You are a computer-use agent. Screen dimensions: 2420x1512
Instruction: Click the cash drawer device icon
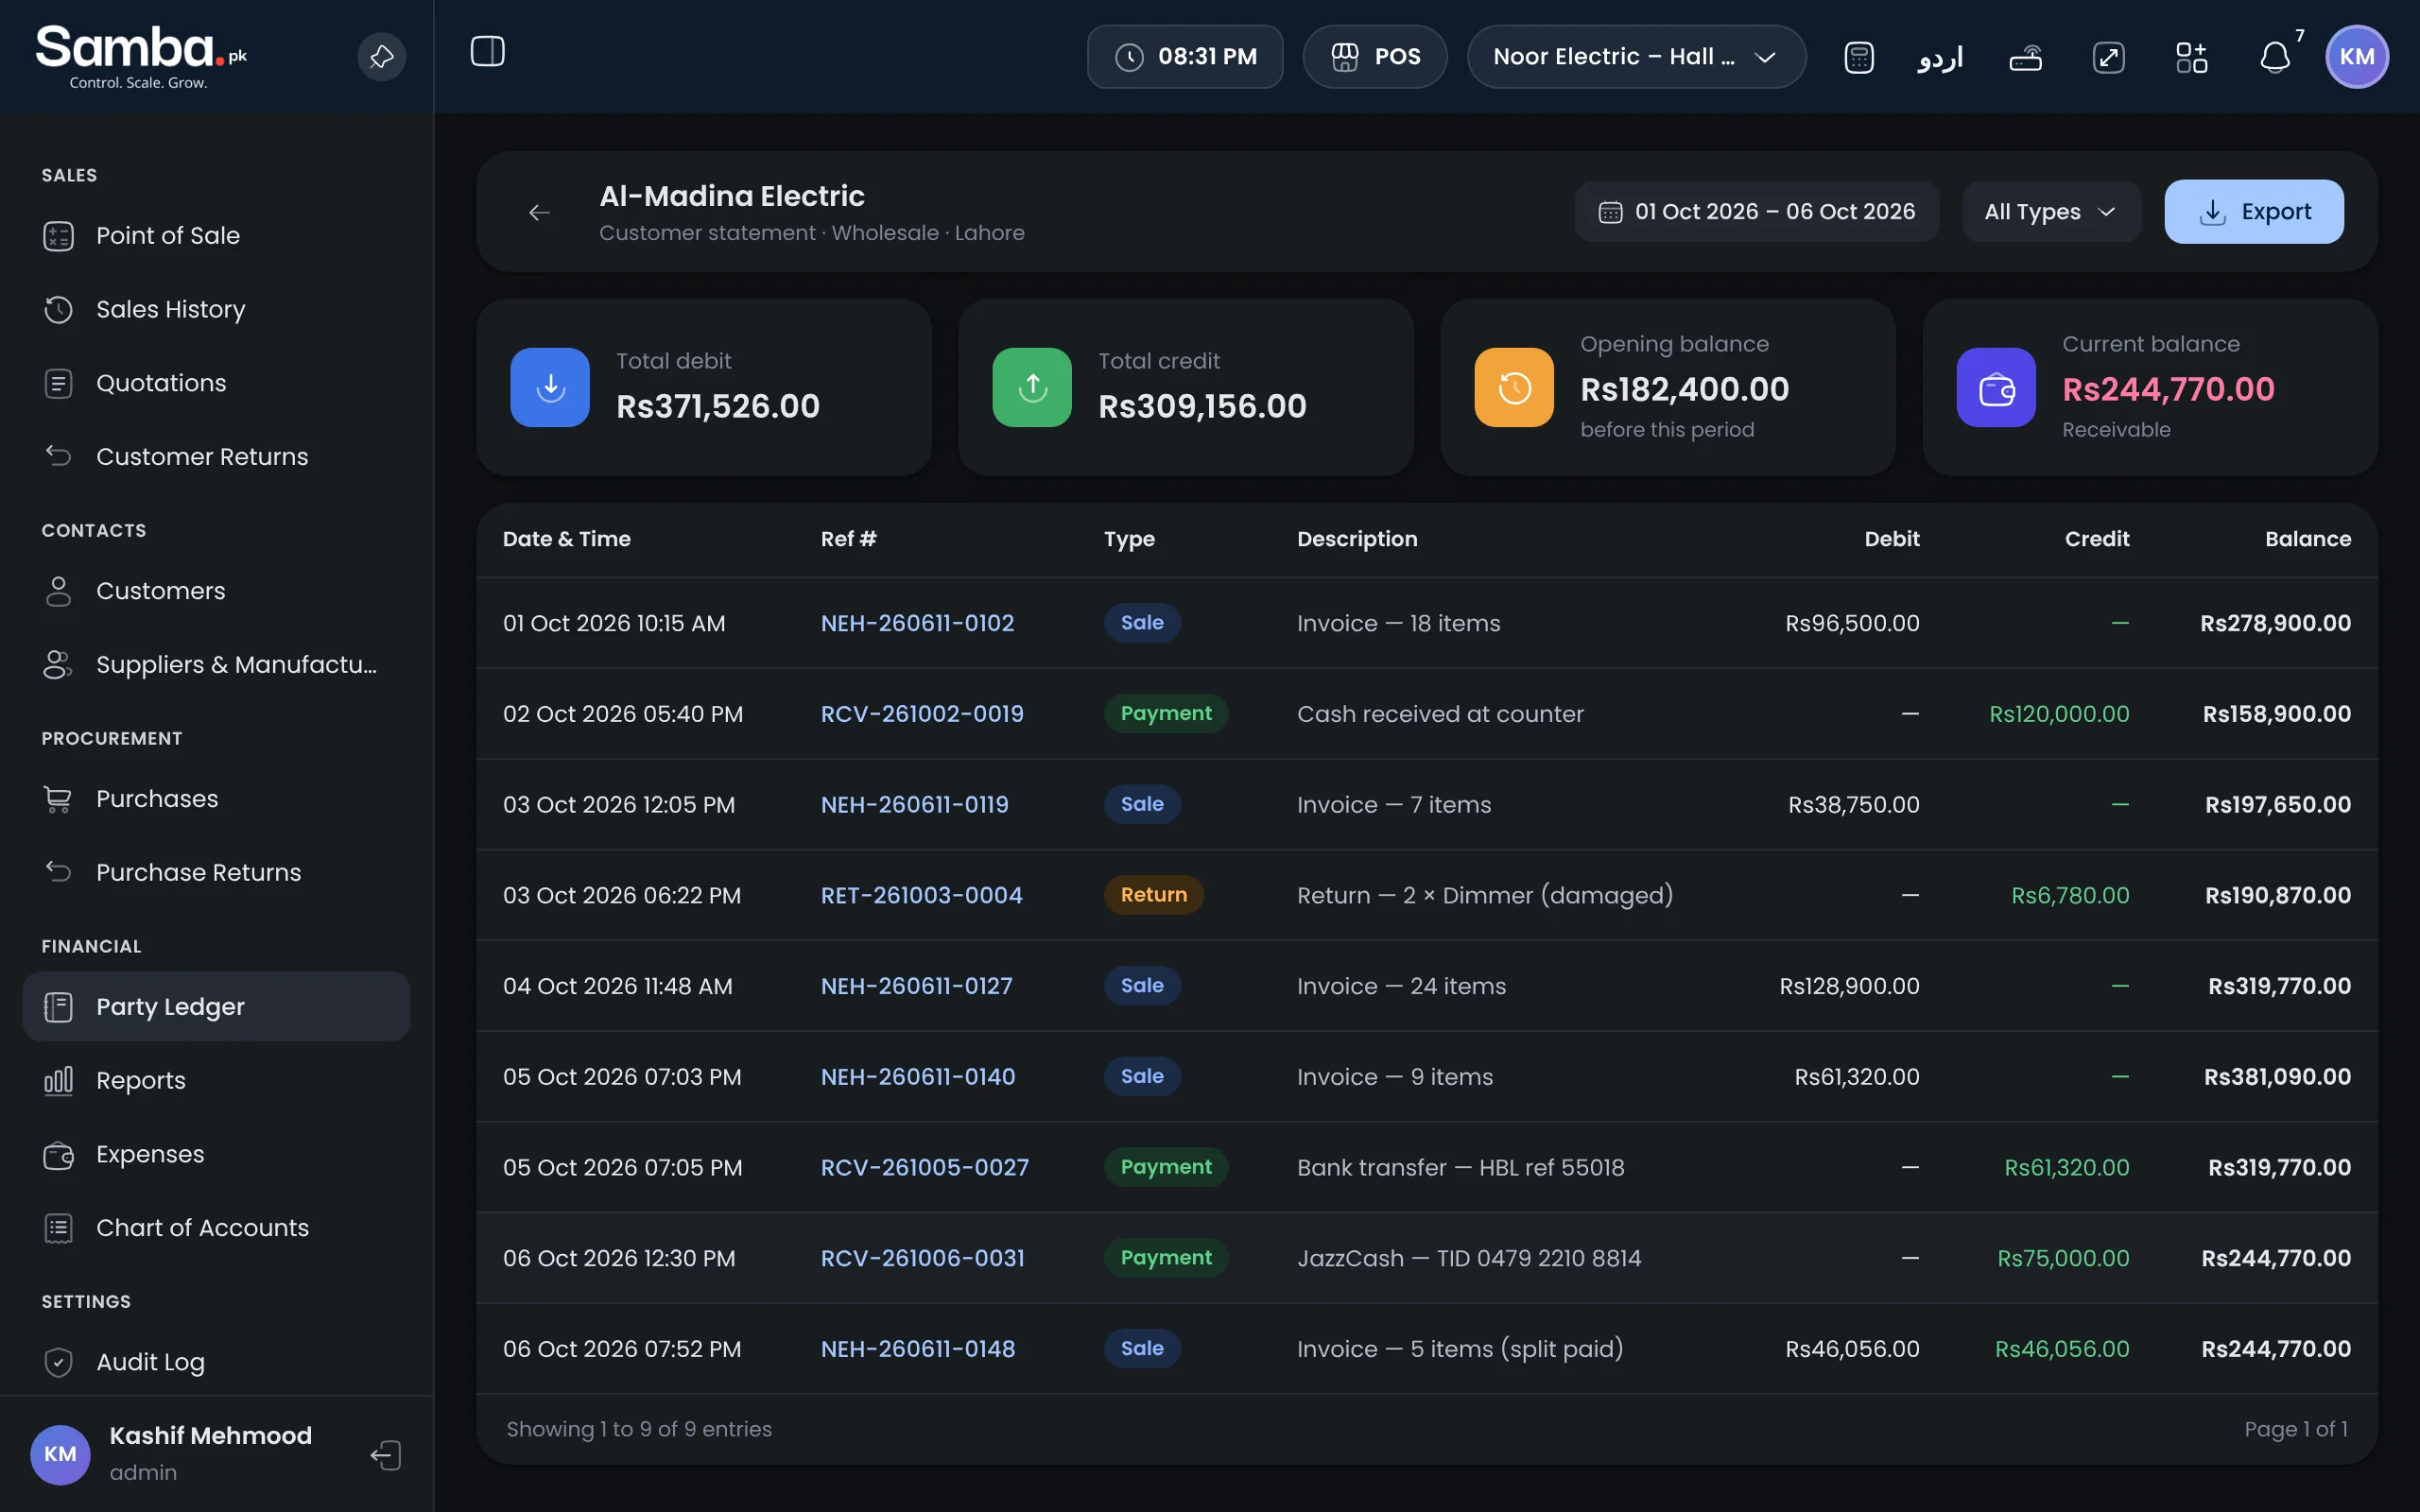(x=2025, y=57)
